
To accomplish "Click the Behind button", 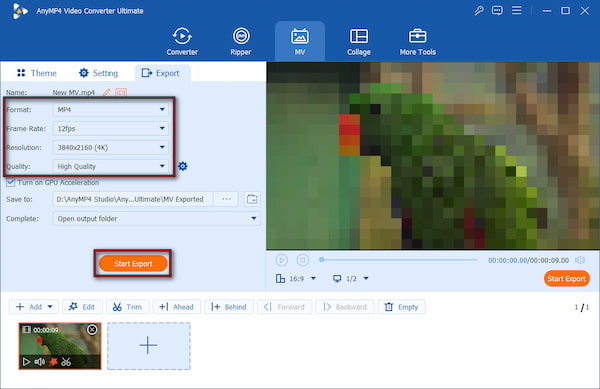I will coord(229,307).
